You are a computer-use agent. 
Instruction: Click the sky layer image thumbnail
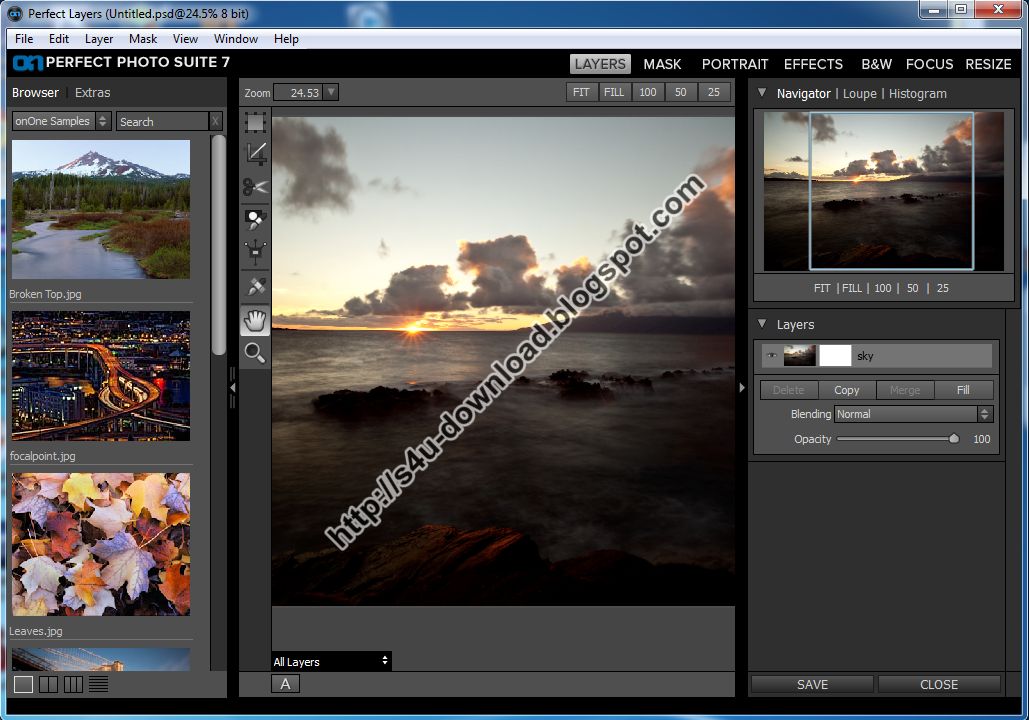coord(800,356)
